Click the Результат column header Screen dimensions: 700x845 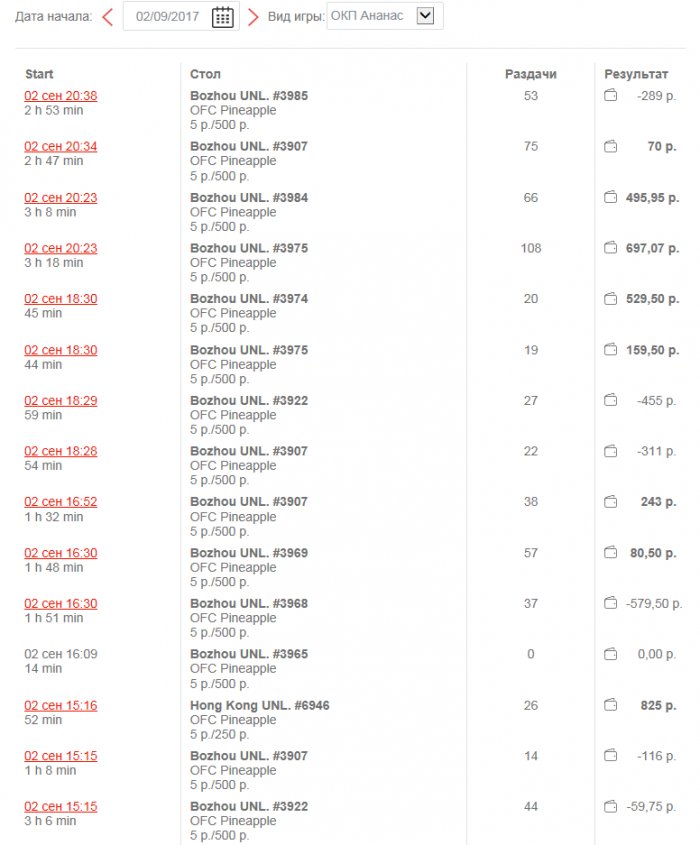coord(638,74)
